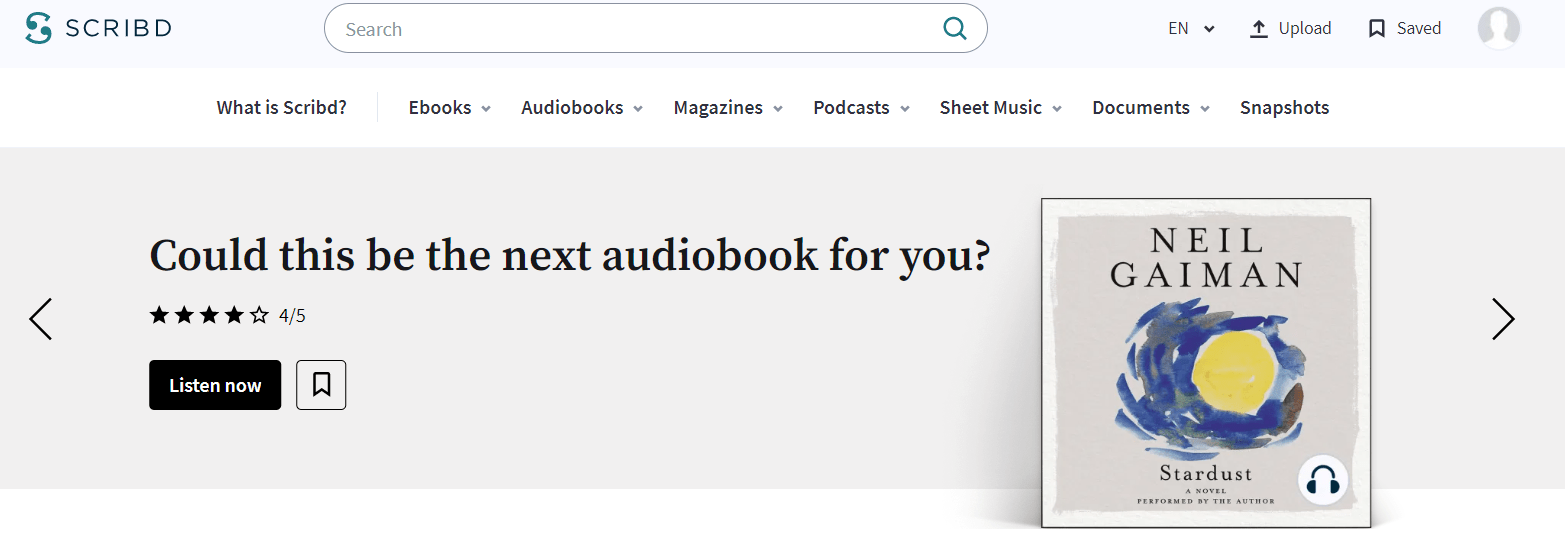Expand the Magazines menu
This screenshot has height=559, width=1565.
coord(728,108)
